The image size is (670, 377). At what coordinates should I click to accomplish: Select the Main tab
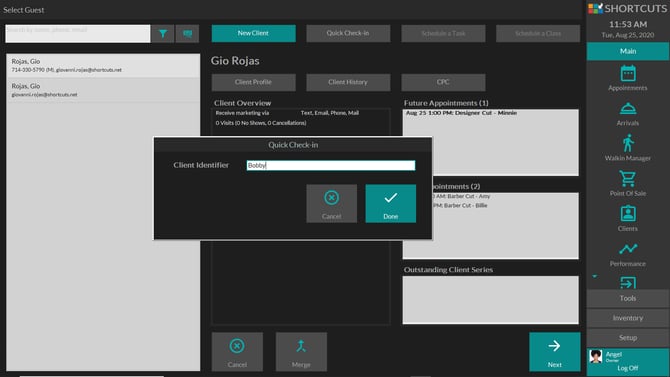pyautogui.click(x=627, y=51)
